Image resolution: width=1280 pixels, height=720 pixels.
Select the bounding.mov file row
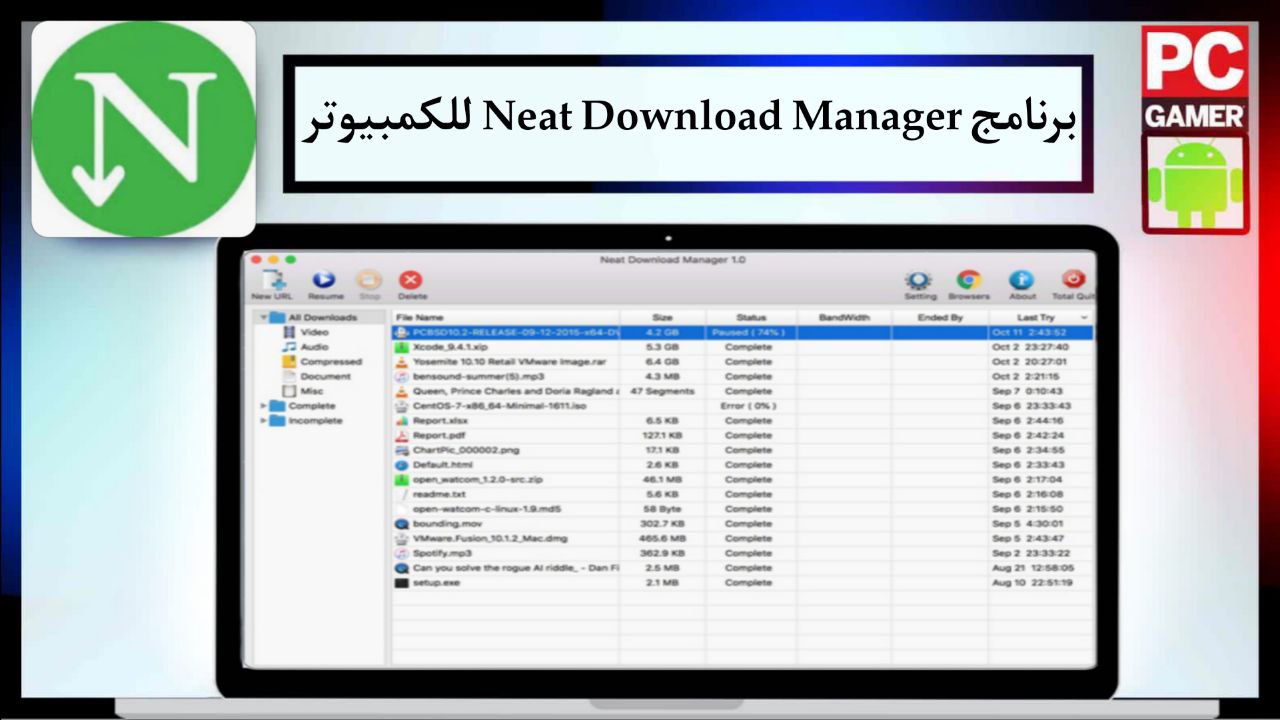[742, 523]
